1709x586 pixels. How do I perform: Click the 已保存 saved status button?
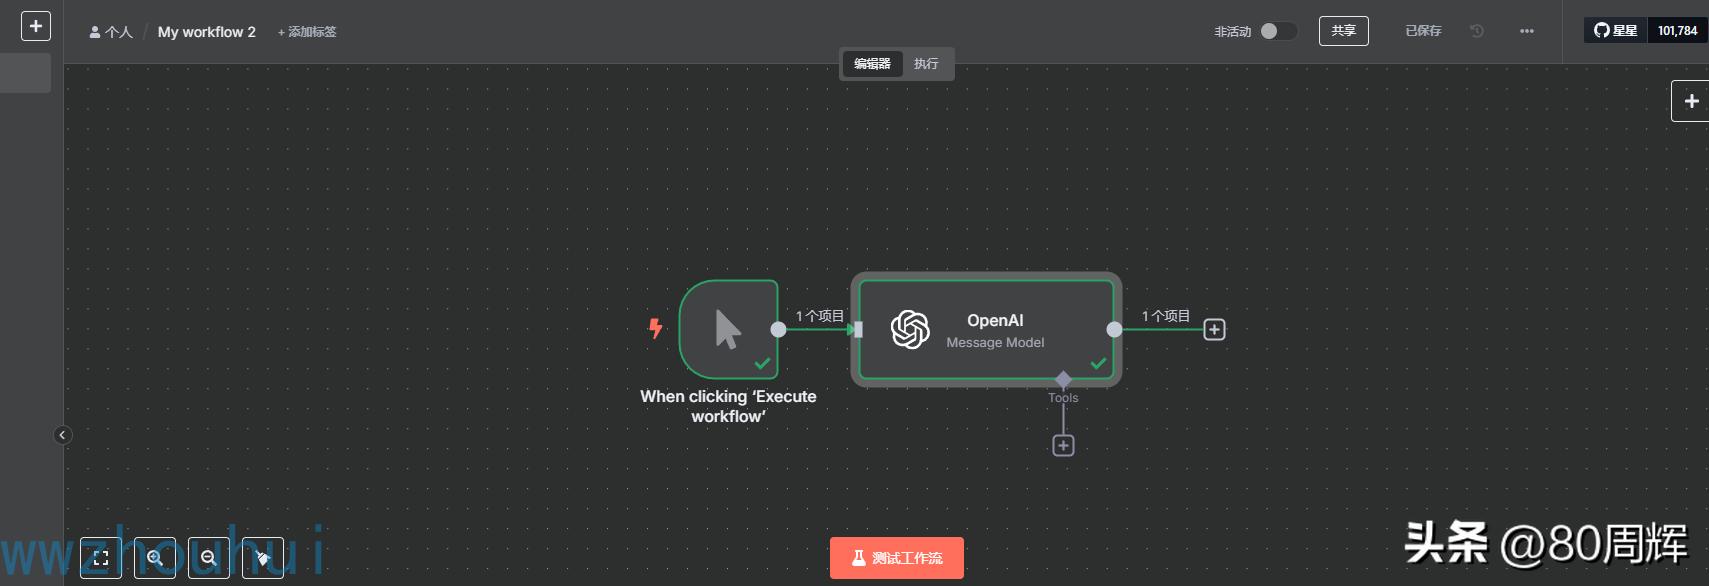click(1423, 31)
